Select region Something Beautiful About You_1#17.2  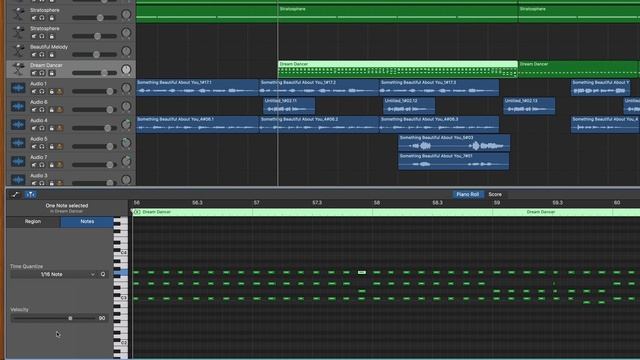tap(319, 88)
